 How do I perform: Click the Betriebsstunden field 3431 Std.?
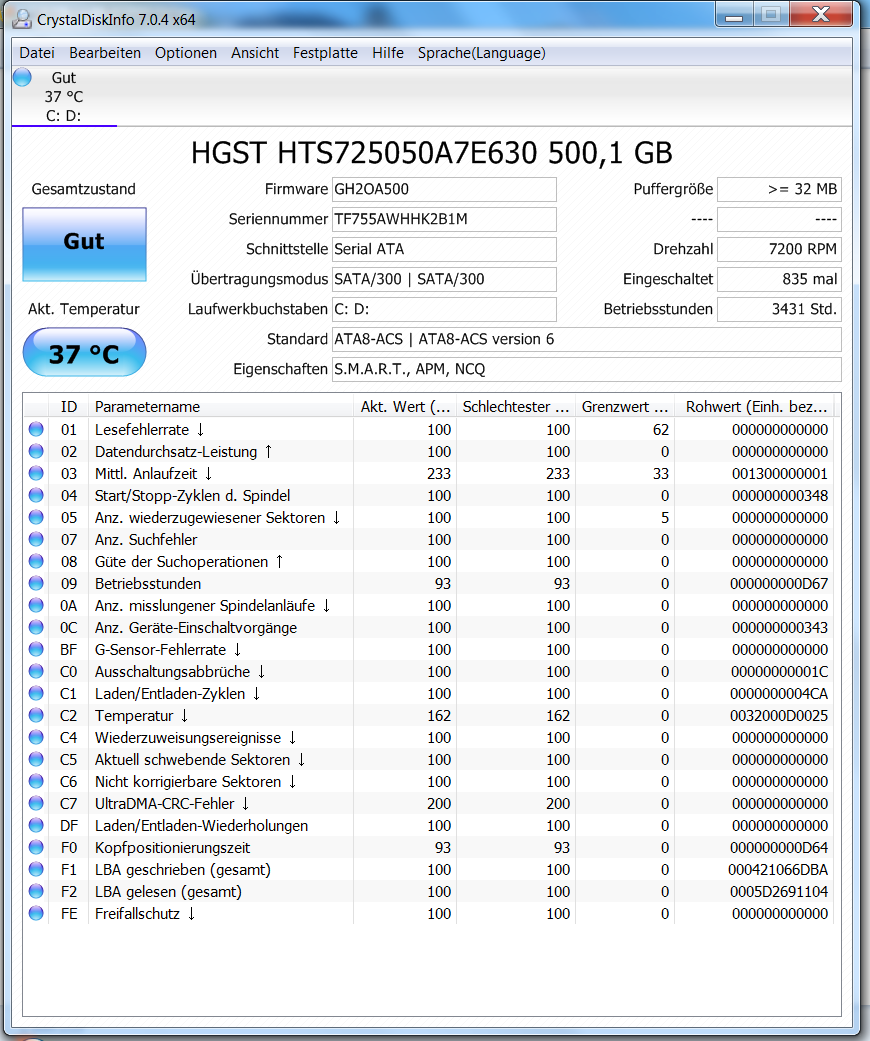pyautogui.click(x=779, y=309)
